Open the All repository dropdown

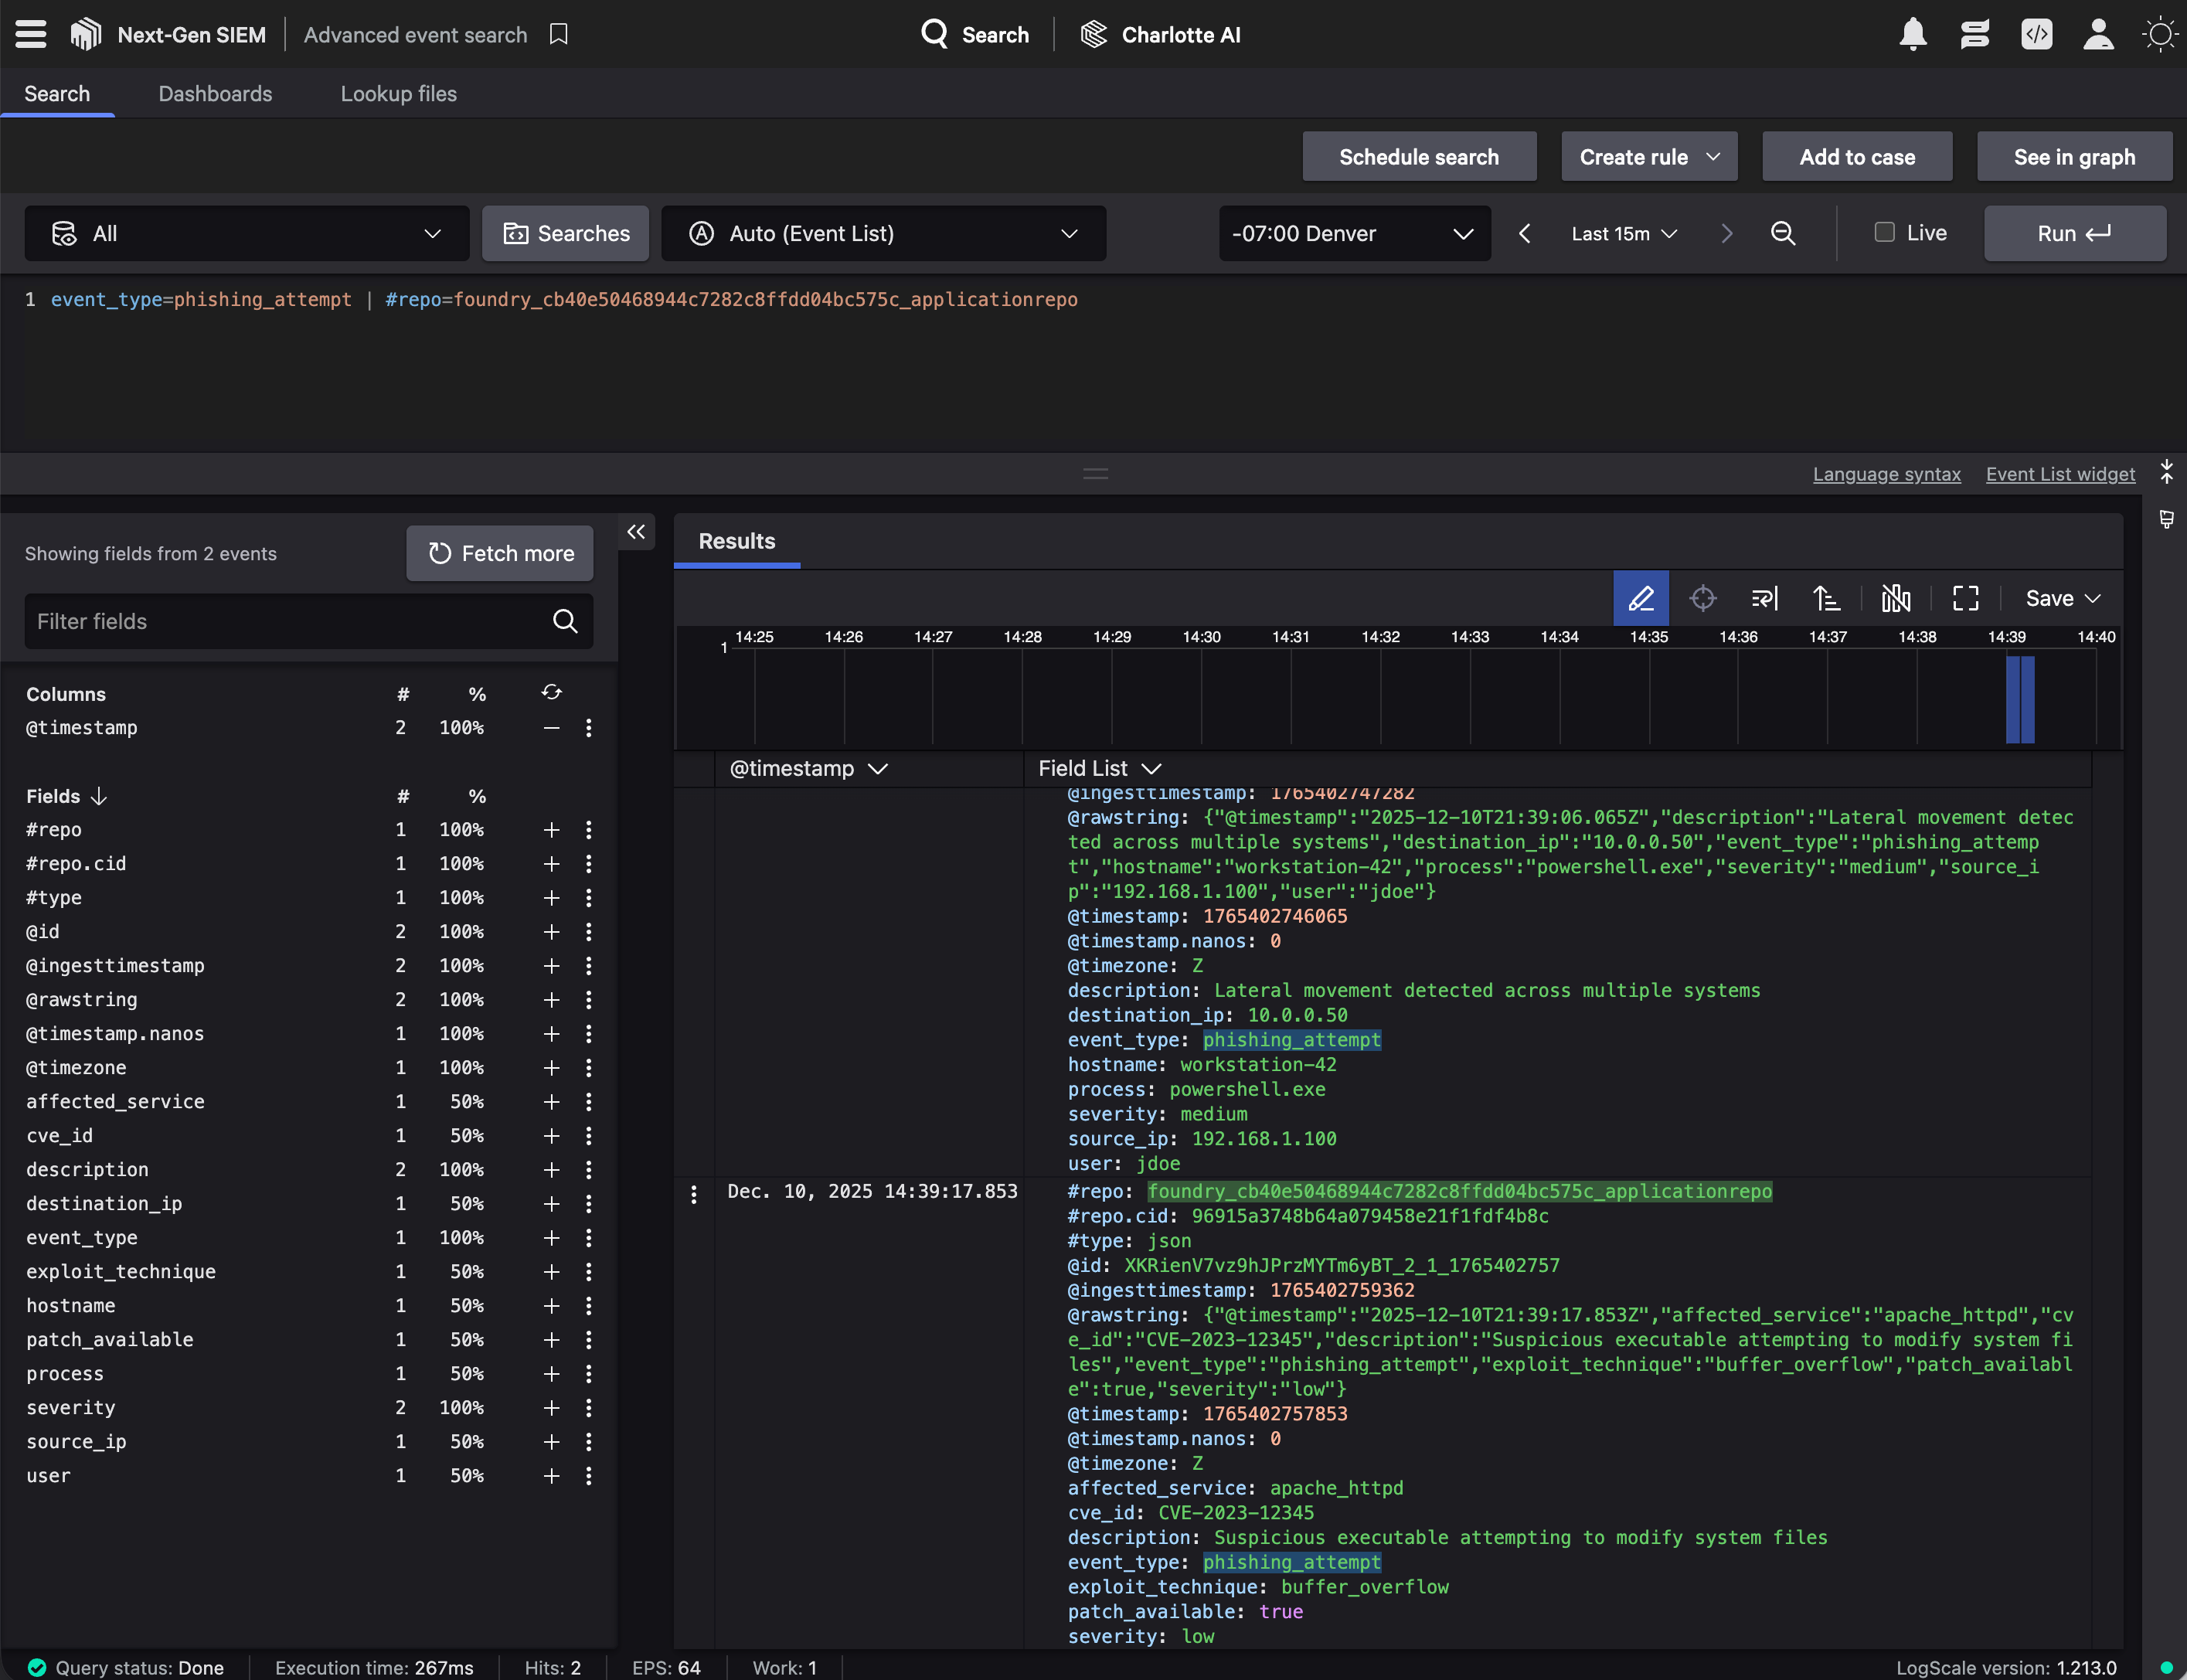click(246, 233)
